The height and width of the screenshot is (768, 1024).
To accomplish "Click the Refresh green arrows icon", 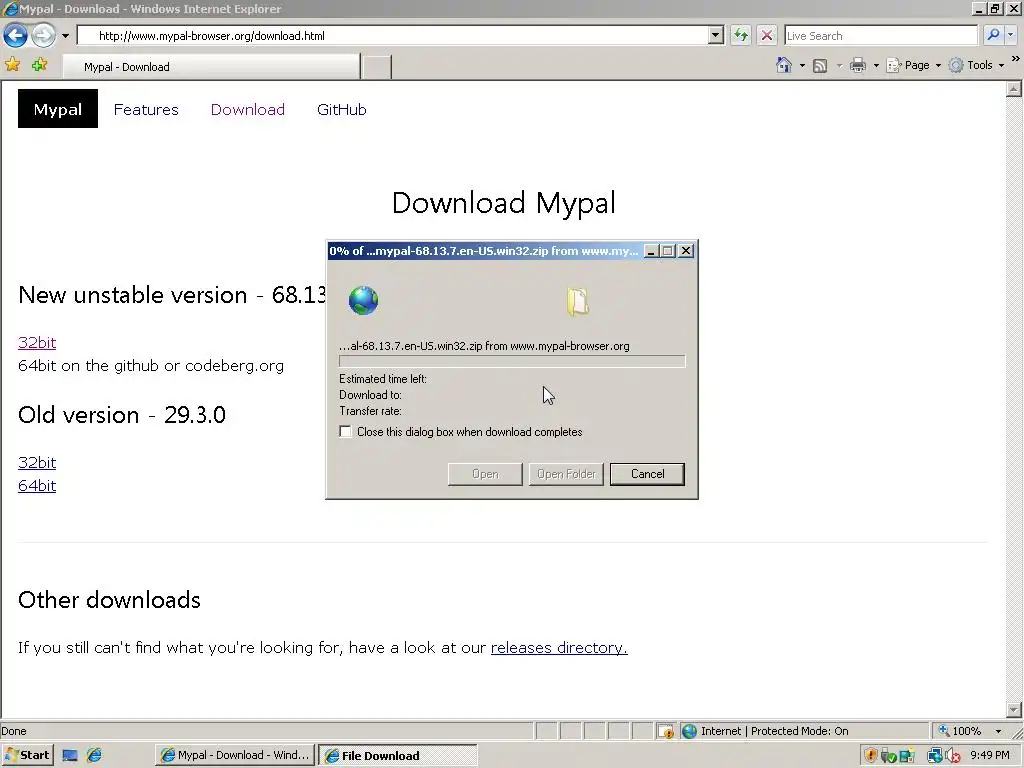I will (x=741, y=35).
